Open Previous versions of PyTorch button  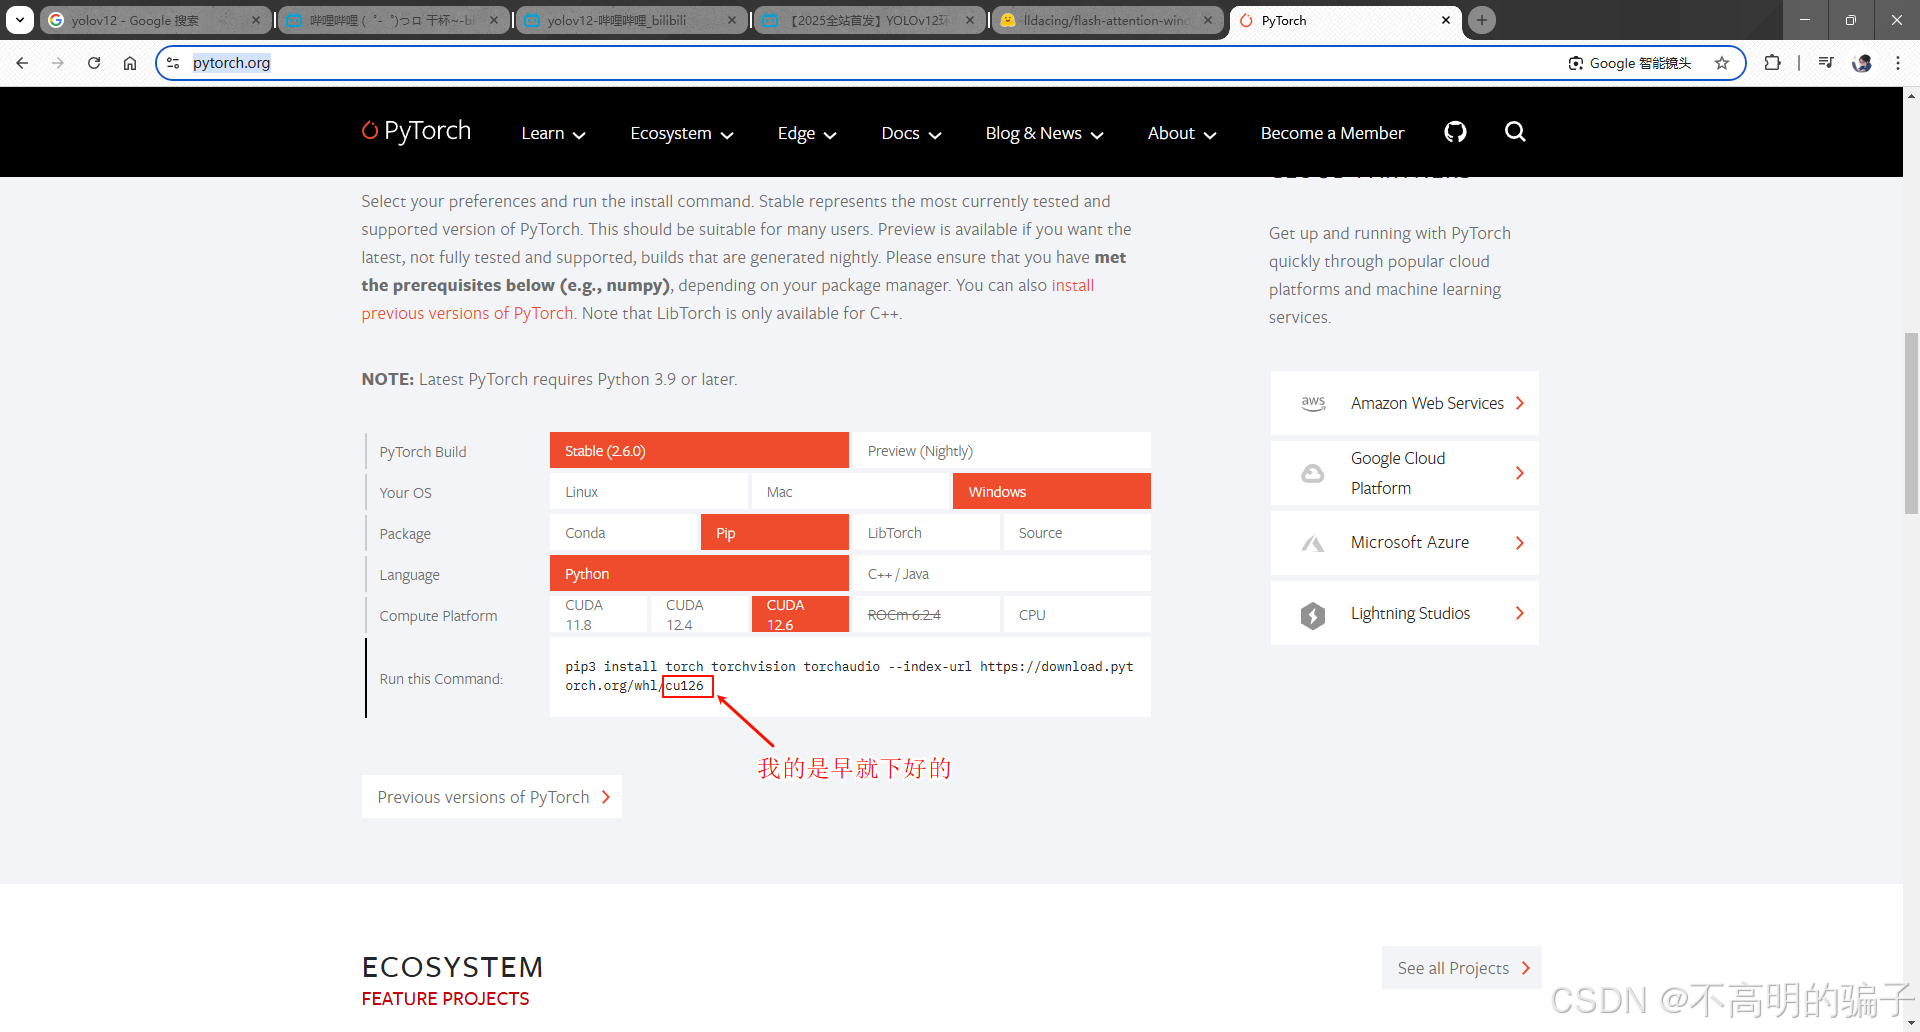pos(492,797)
